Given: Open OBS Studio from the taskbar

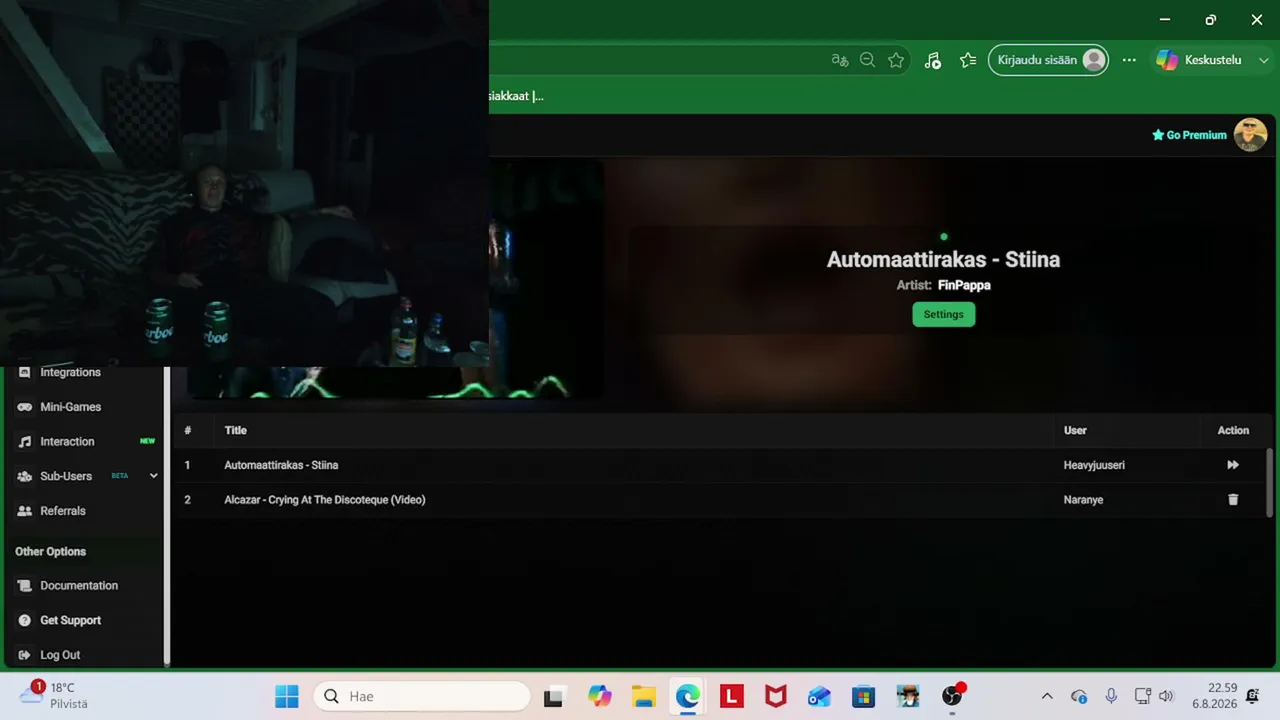Looking at the screenshot, I should point(953,696).
